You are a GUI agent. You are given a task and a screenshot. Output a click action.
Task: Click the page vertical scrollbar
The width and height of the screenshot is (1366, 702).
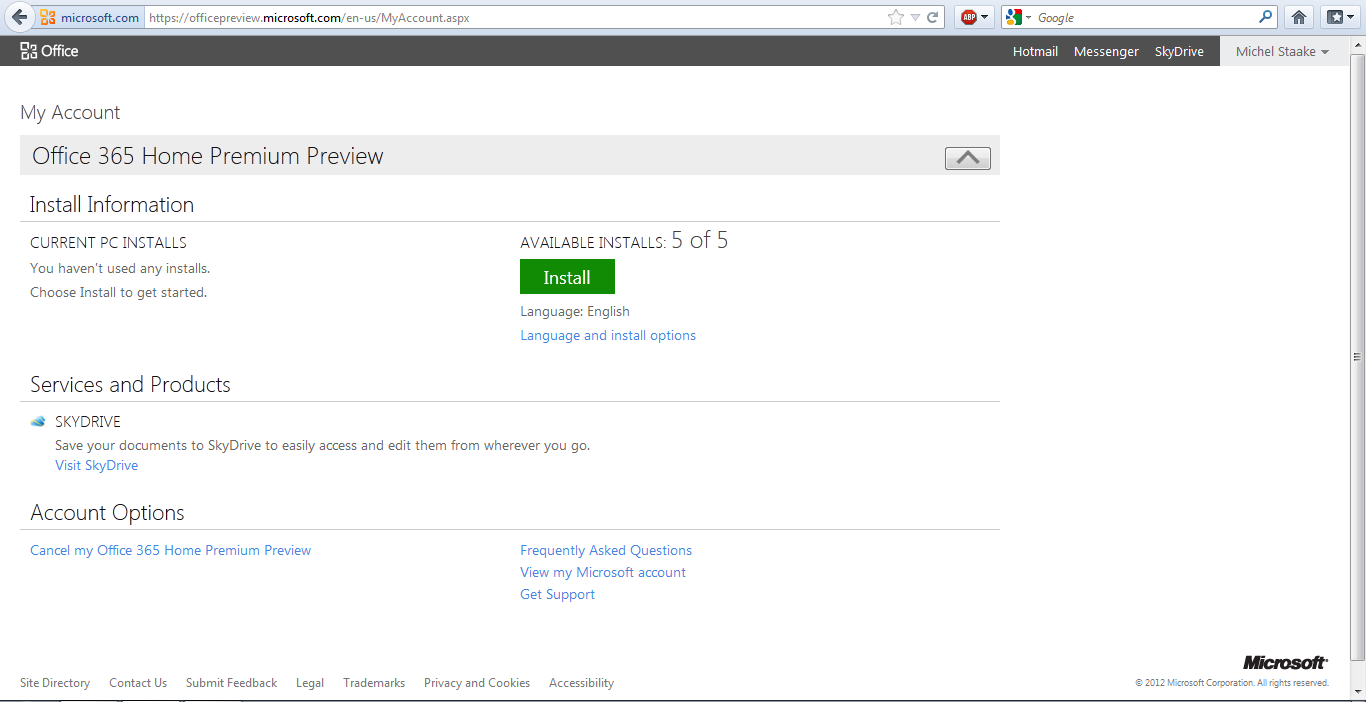point(1357,356)
